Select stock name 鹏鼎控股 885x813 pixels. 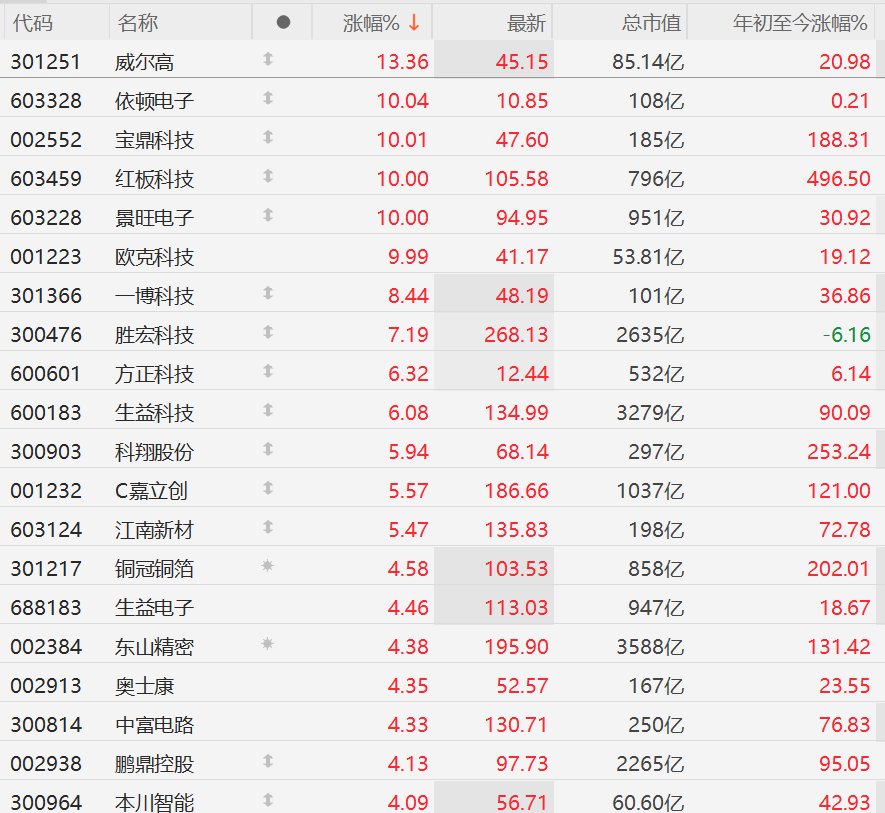[154, 763]
